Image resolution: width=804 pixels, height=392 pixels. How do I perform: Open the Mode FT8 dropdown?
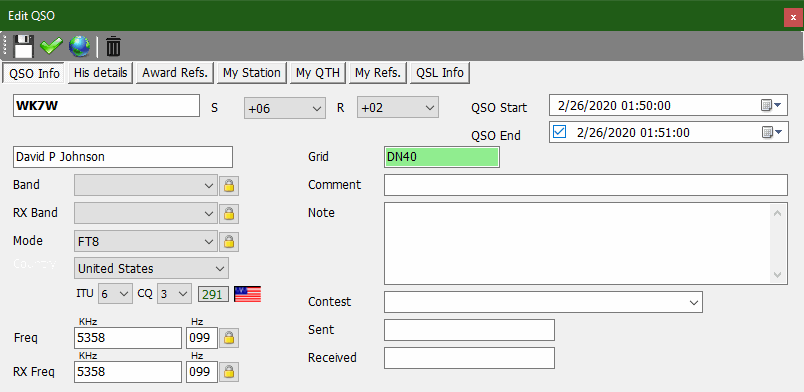(x=146, y=241)
